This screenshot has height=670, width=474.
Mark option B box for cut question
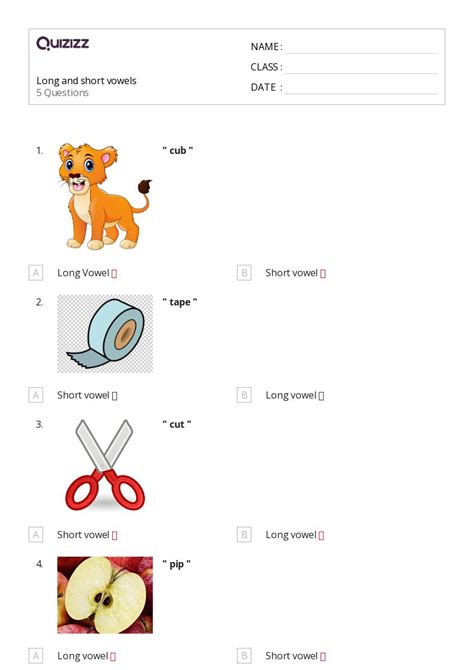tap(244, 535)
